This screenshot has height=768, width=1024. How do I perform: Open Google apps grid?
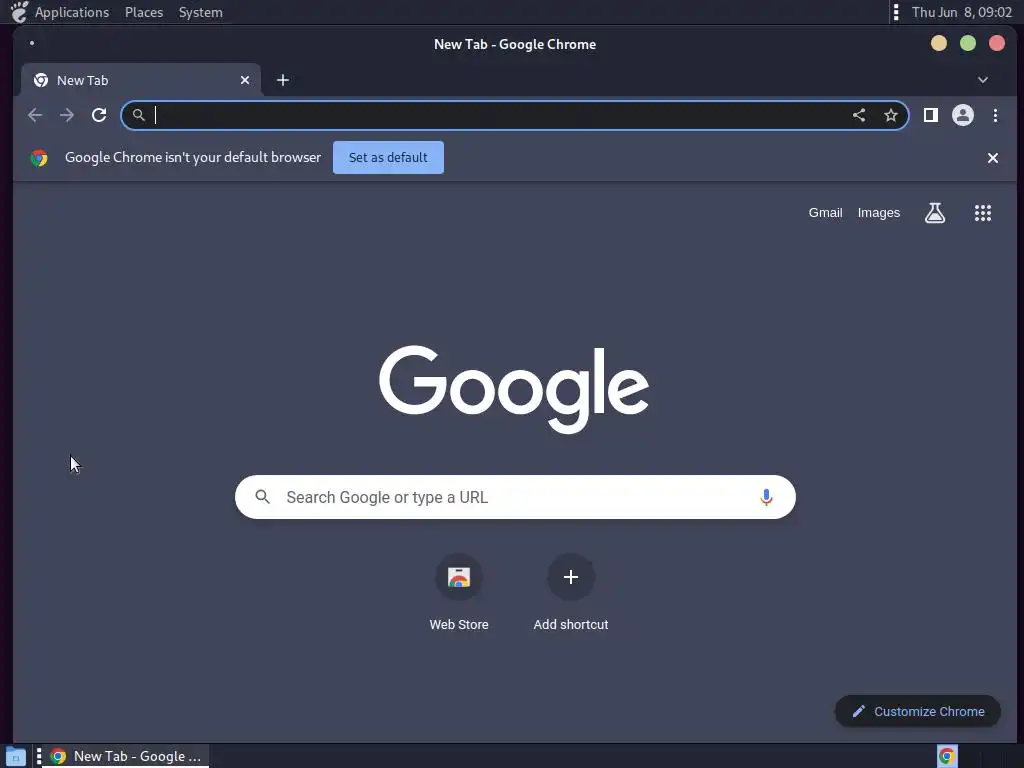click(983, 213)
